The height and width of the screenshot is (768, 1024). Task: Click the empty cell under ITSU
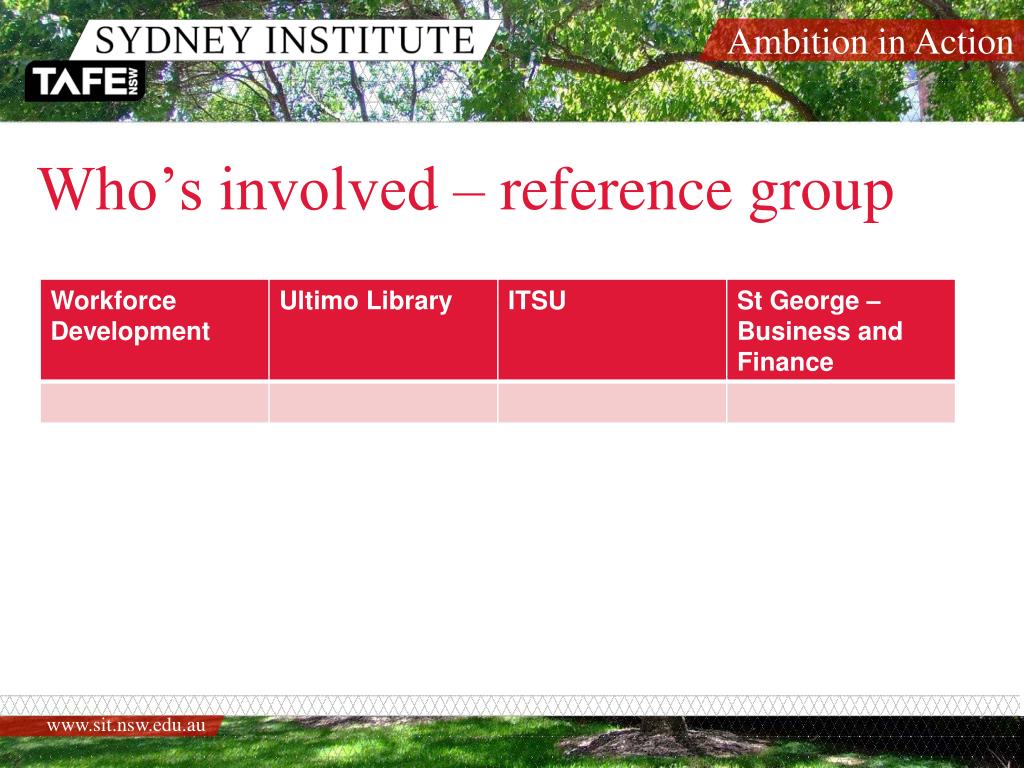tap(612, 402)
